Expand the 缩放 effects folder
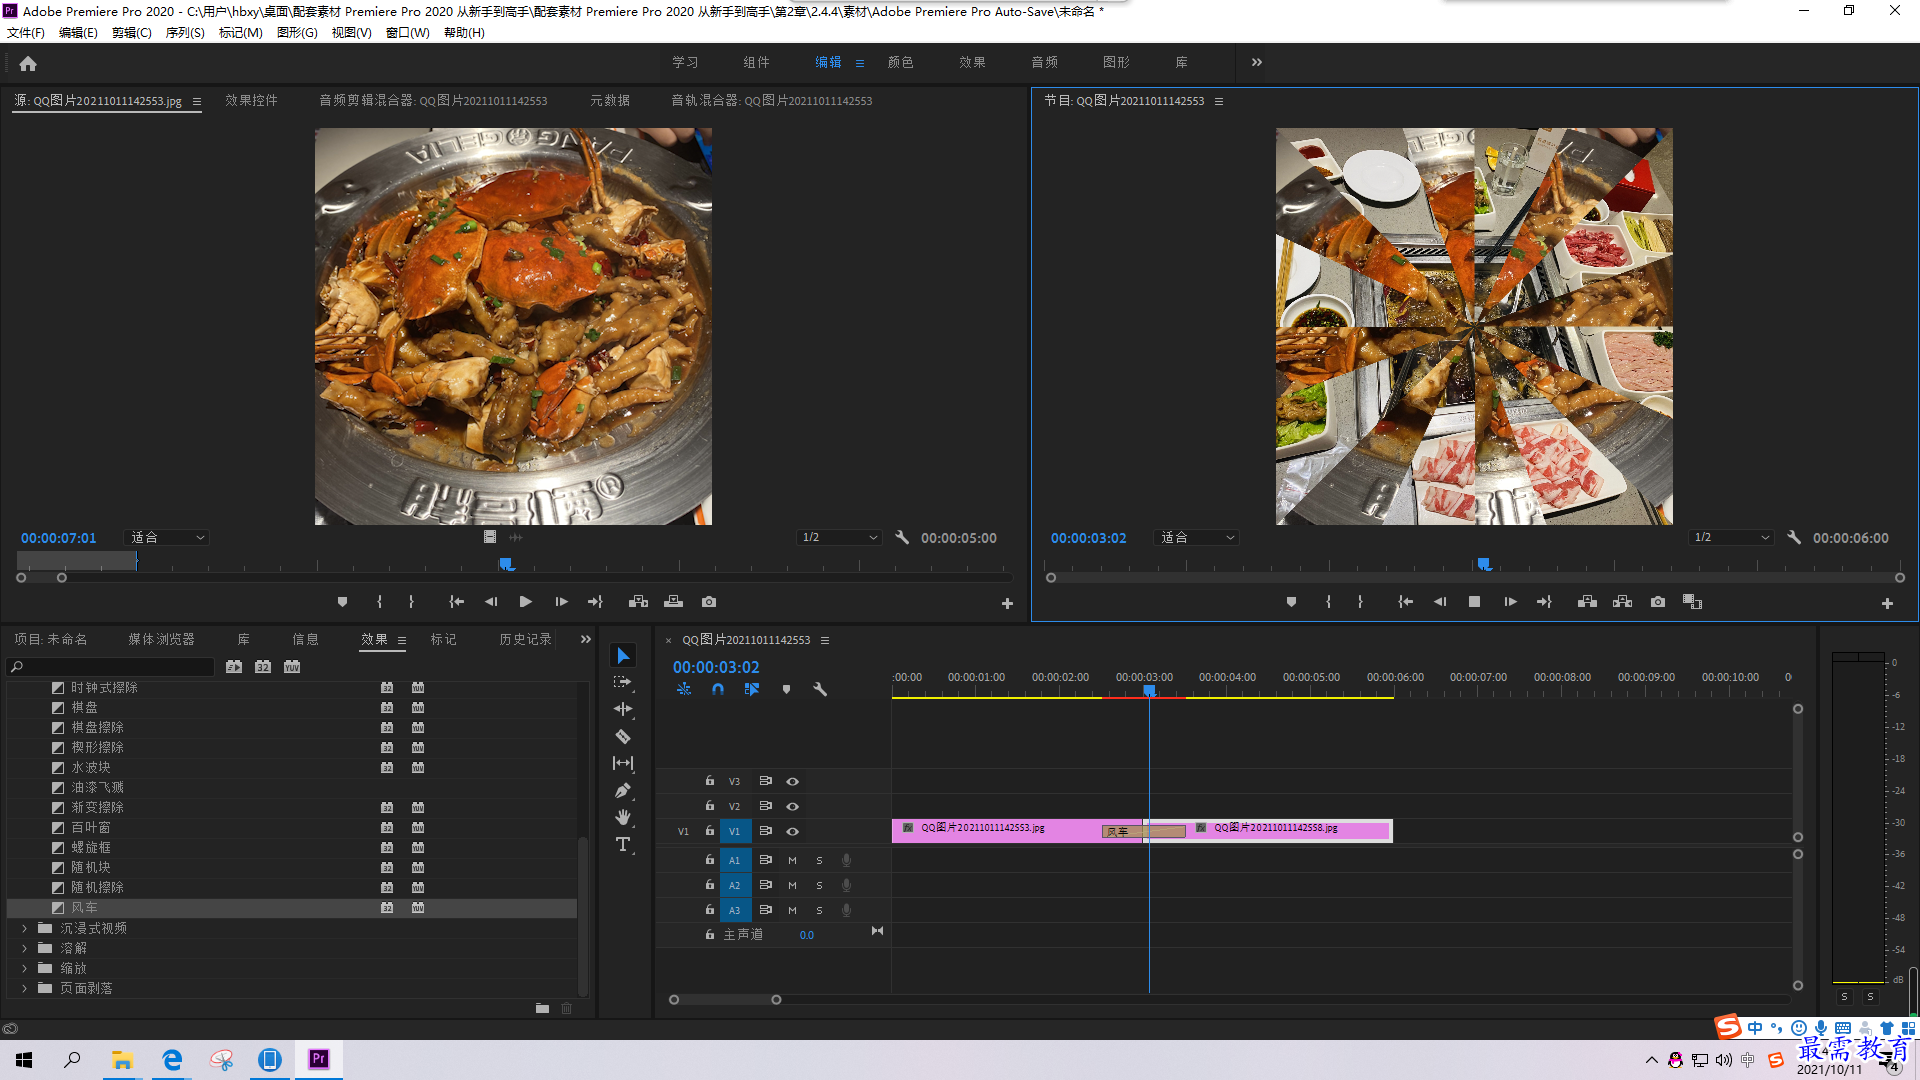This screenshot has width=1920, height=1080. click(x=25, y=968)
